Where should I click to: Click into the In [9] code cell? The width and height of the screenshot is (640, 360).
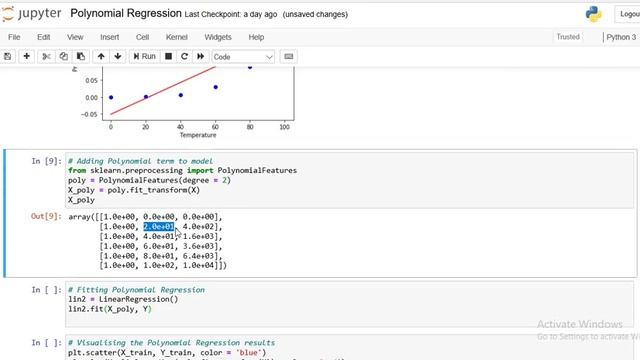click(x=350, y=180)
